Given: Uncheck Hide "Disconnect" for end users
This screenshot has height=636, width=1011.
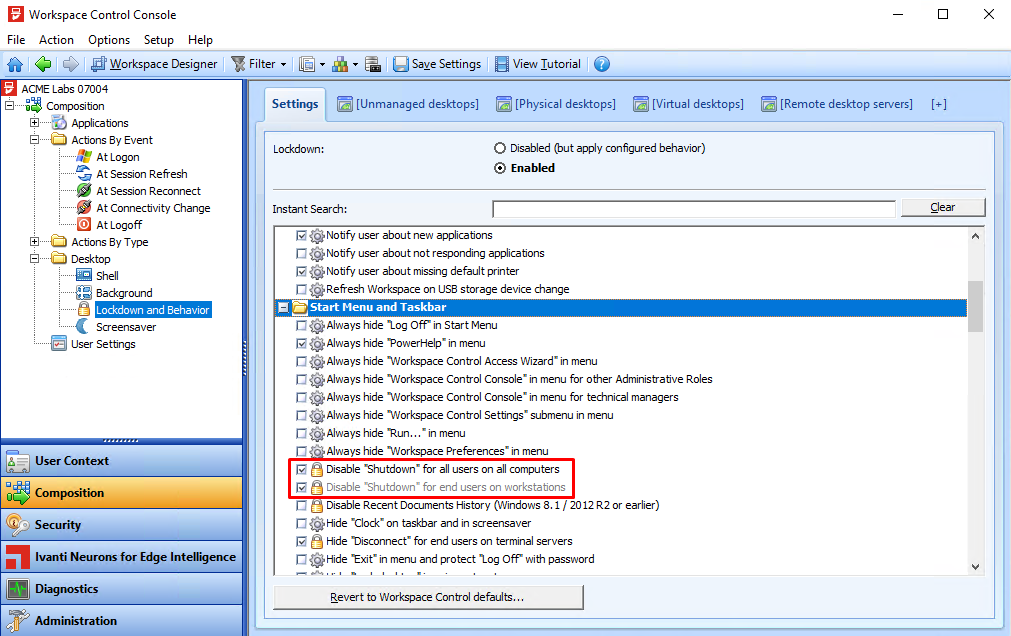Looking at the screenshot, I should pyautogui.click(x=301, y=541).
